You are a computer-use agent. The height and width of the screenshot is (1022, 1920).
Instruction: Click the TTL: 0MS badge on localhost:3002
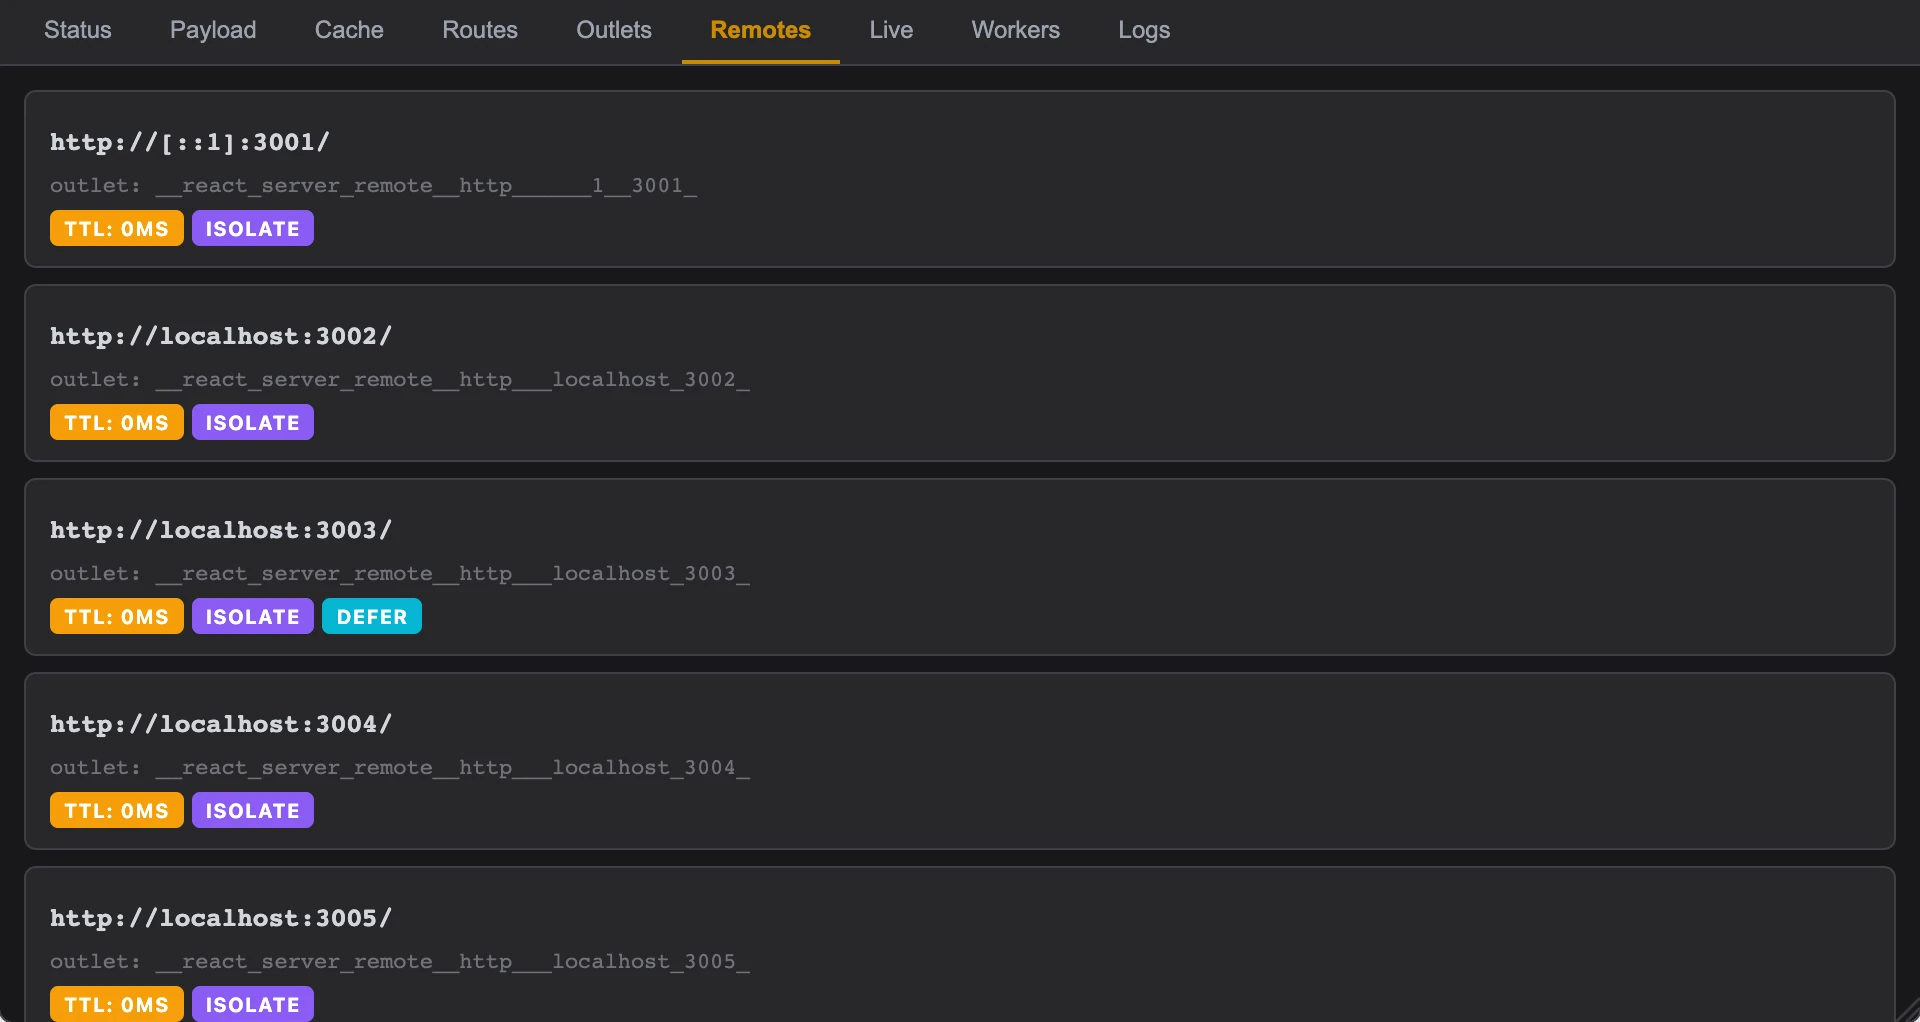coord(116,423)
